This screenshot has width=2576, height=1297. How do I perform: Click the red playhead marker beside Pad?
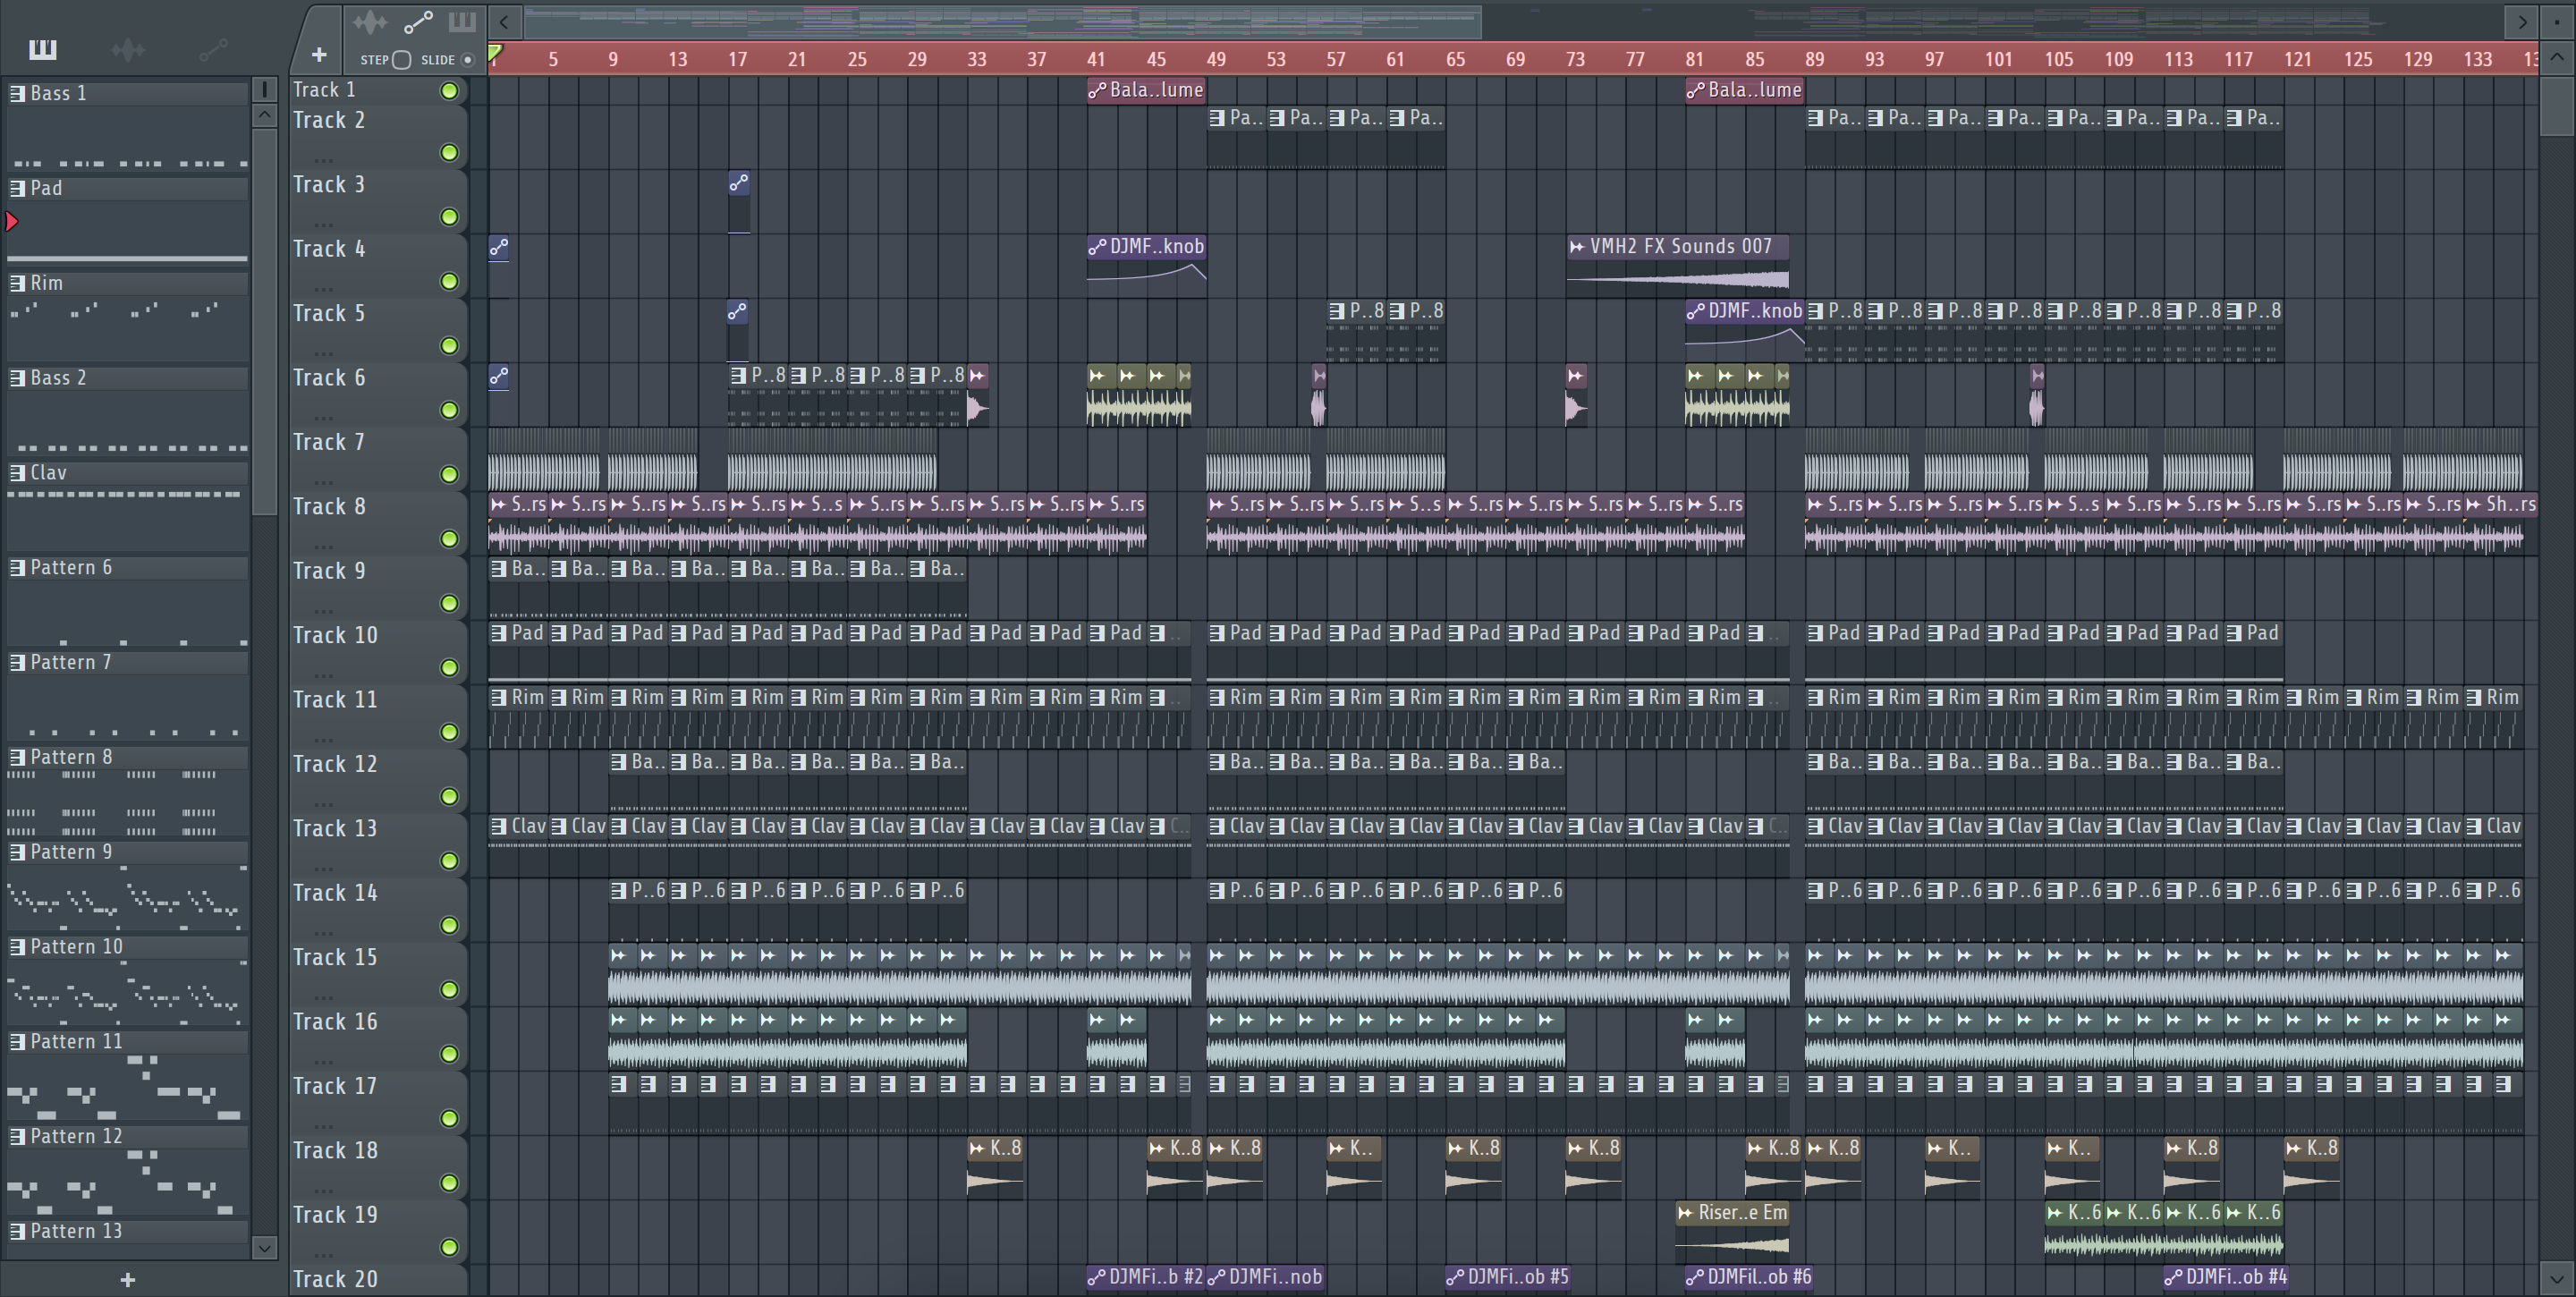pyautogui.click(x=12, y=222)
